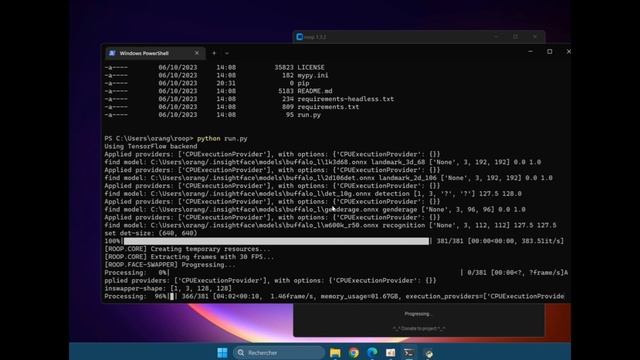Click the 35823 file size value

(284, 67)
